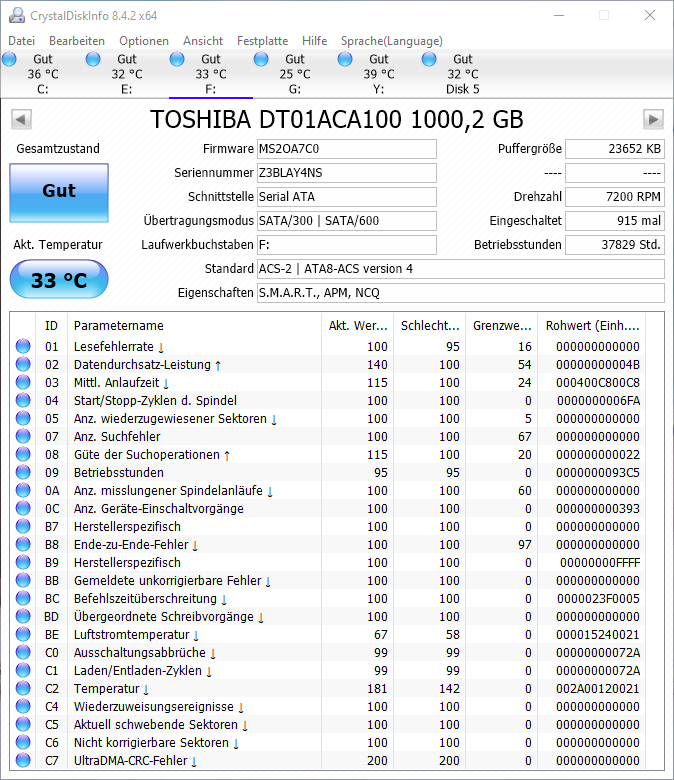Click status icon of Ende-zu-Ende-Fehler row
Image resolution: width=674 pixels, height=780 pixels.
tap(23, 544)
